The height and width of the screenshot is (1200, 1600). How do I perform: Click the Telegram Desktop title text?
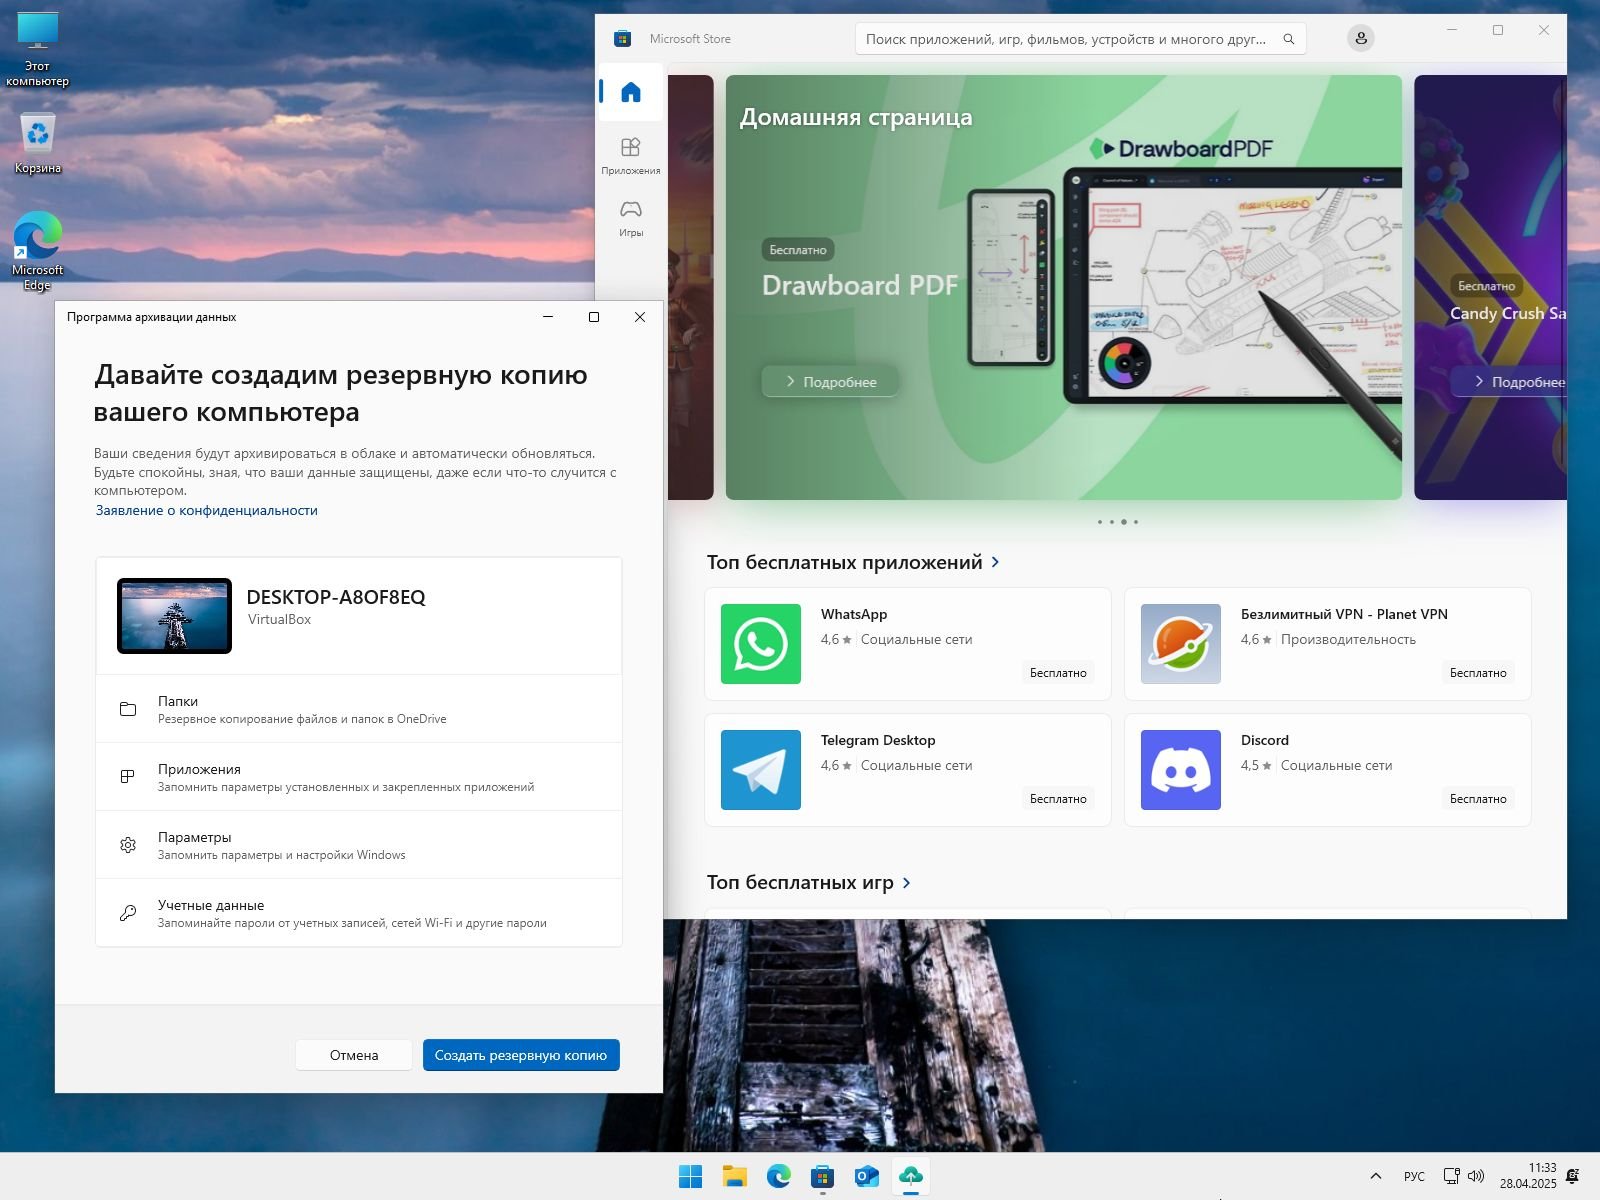click(878, 740)
